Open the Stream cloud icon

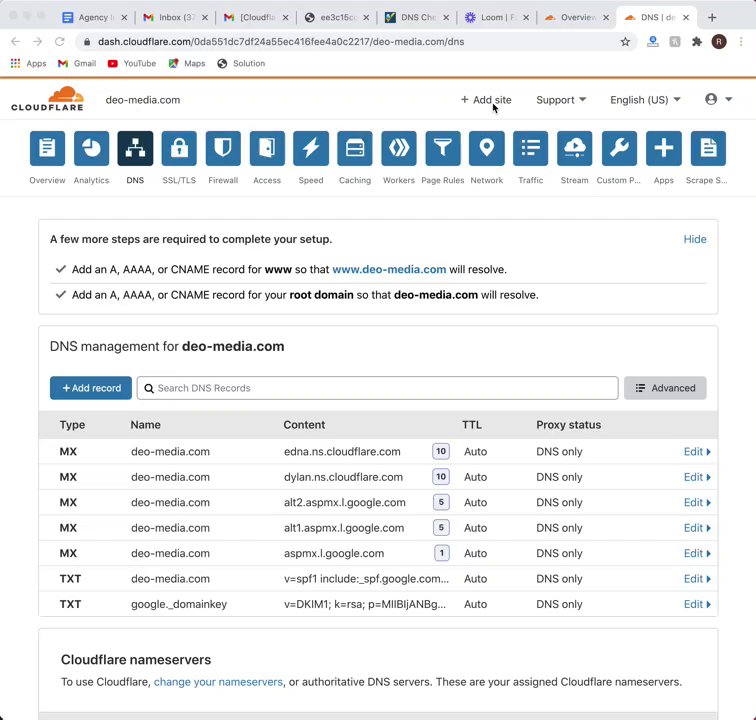point(575,148)
